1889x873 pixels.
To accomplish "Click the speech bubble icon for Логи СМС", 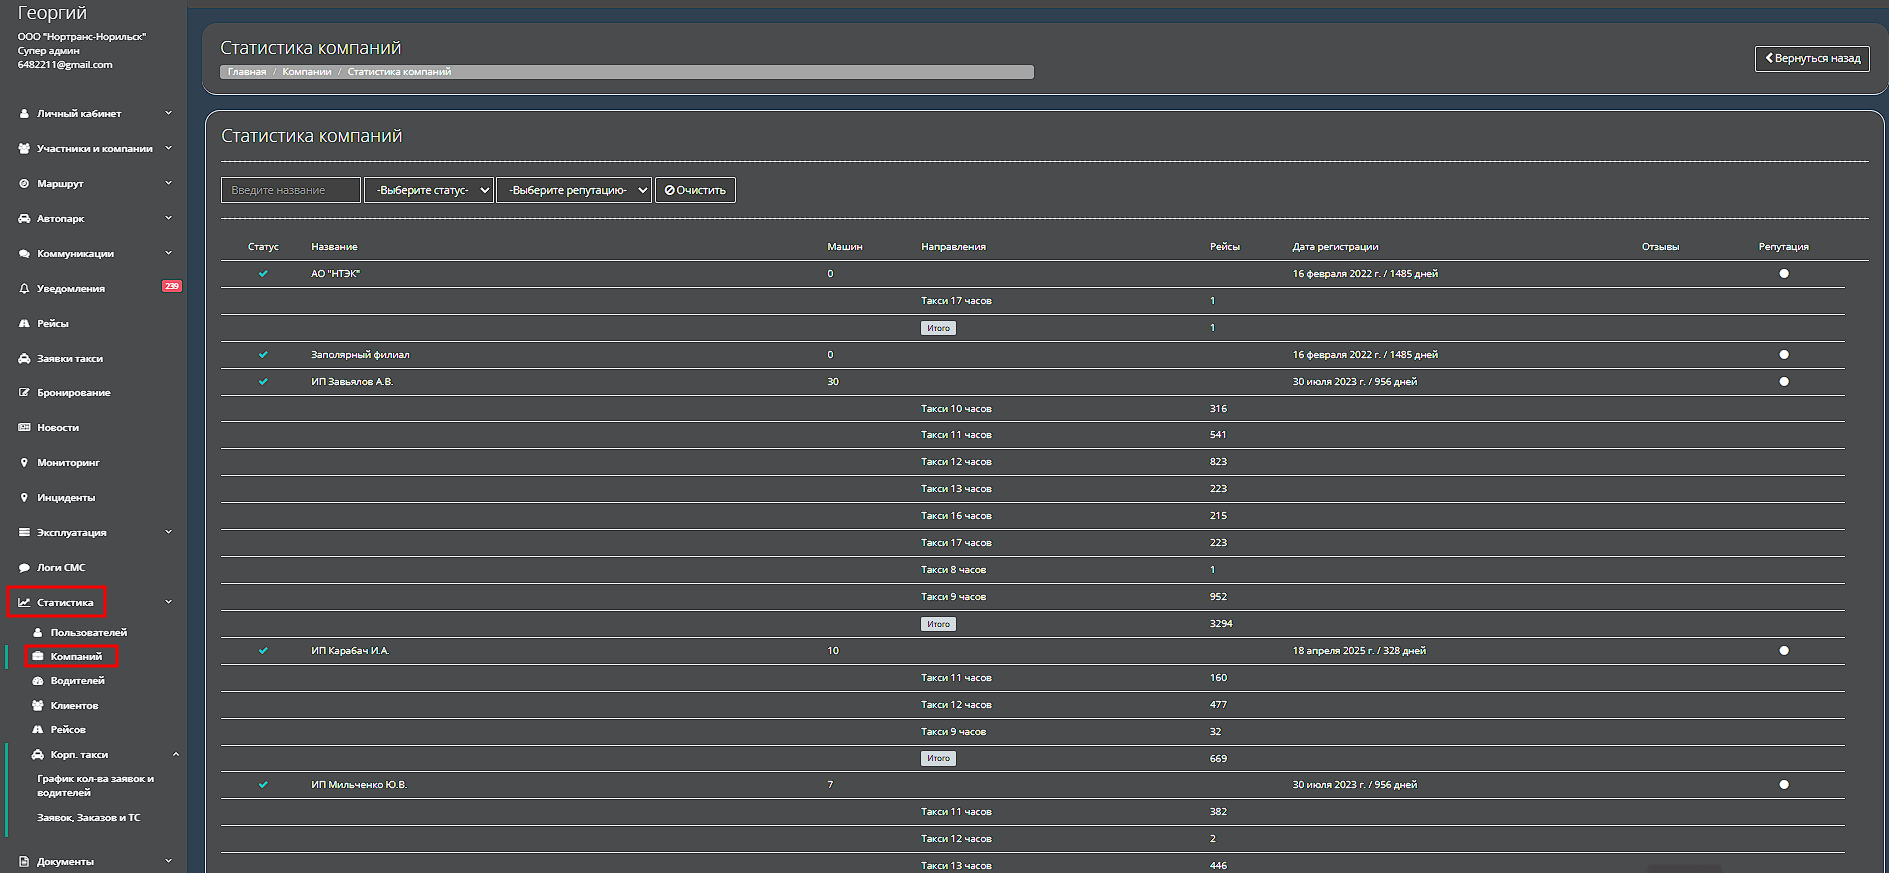I will (24, 568).
